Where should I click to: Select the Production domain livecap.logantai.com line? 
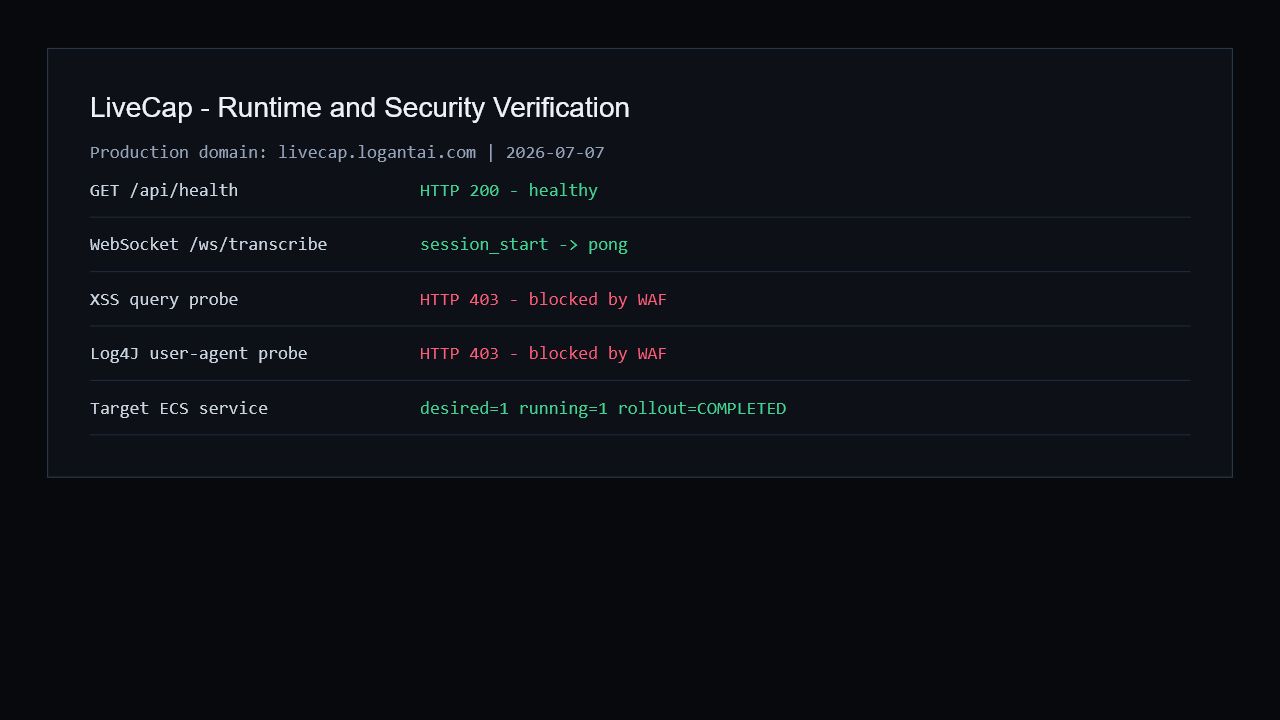coord(347,152)
